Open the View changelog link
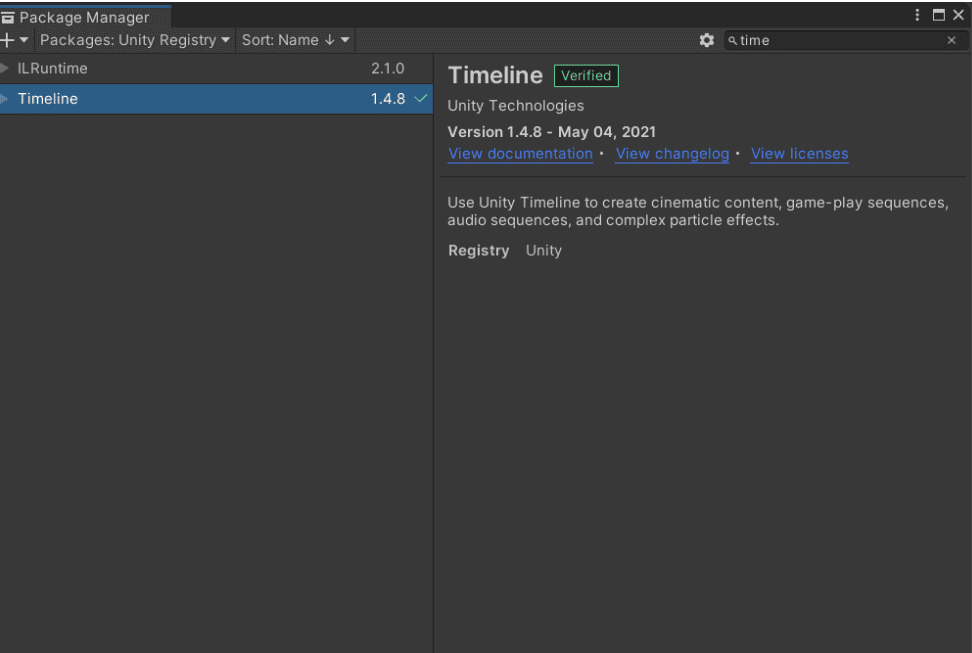This screenshot has height=653, width=972. coord(672,154)
